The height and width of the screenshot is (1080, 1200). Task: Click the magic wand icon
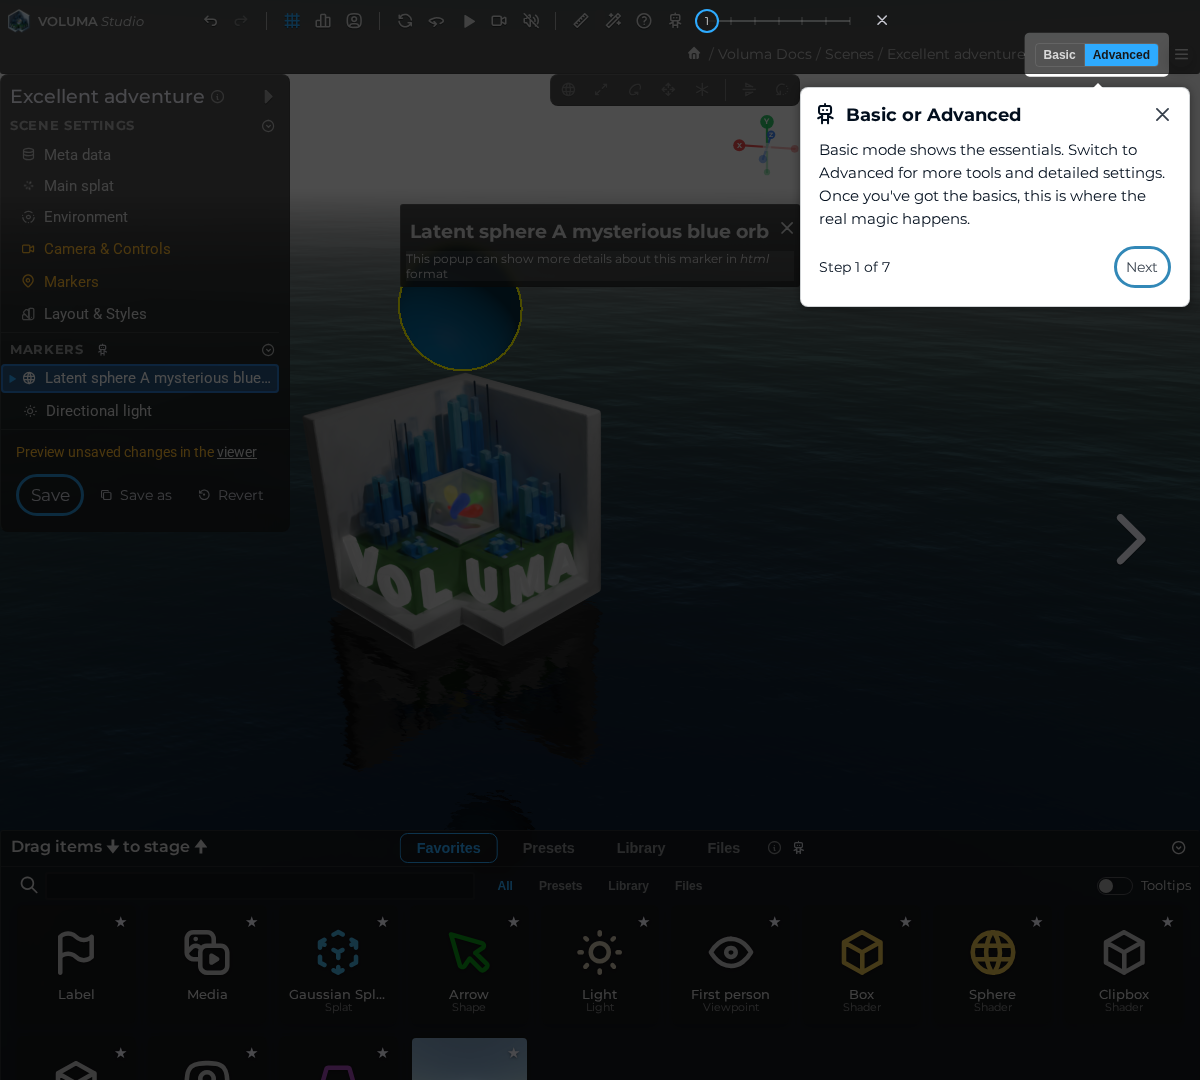pyautogui.click(x=613, y=21)
